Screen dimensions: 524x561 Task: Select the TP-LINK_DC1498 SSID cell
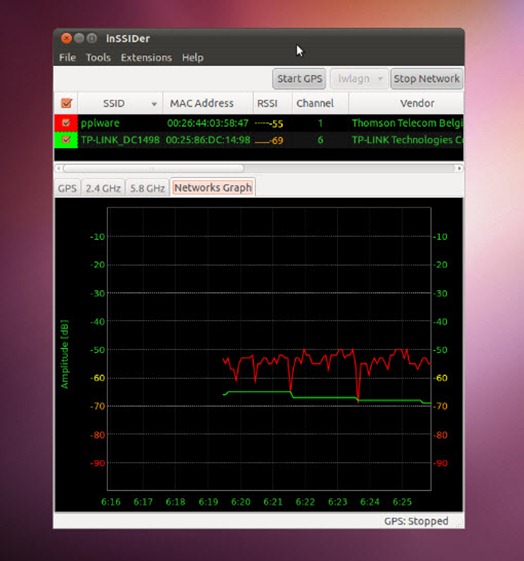(120, 140)
